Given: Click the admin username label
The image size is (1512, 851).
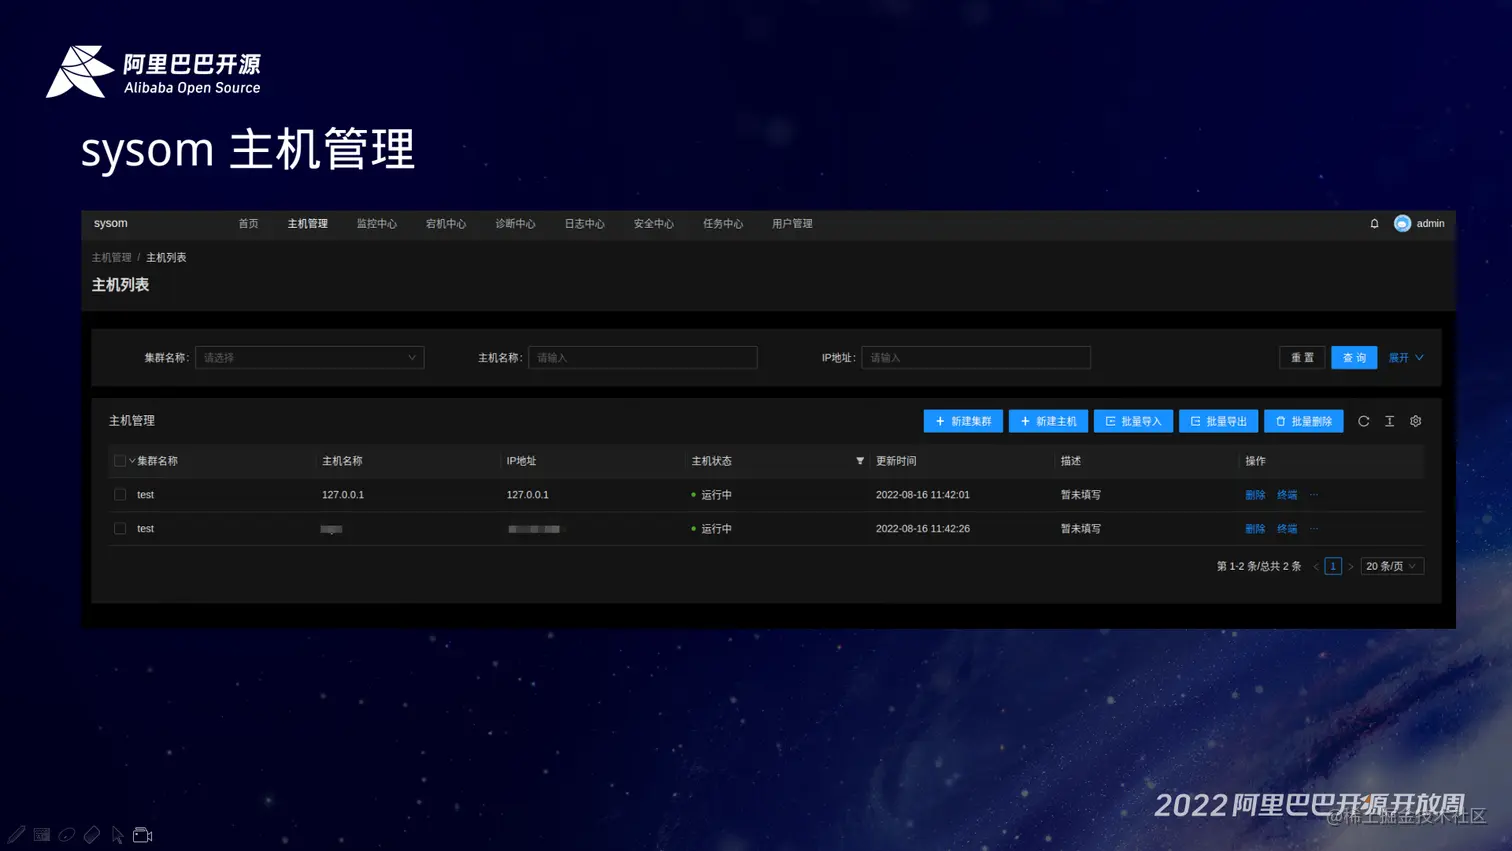Looking at the screenshot, I should [1430, 224].
